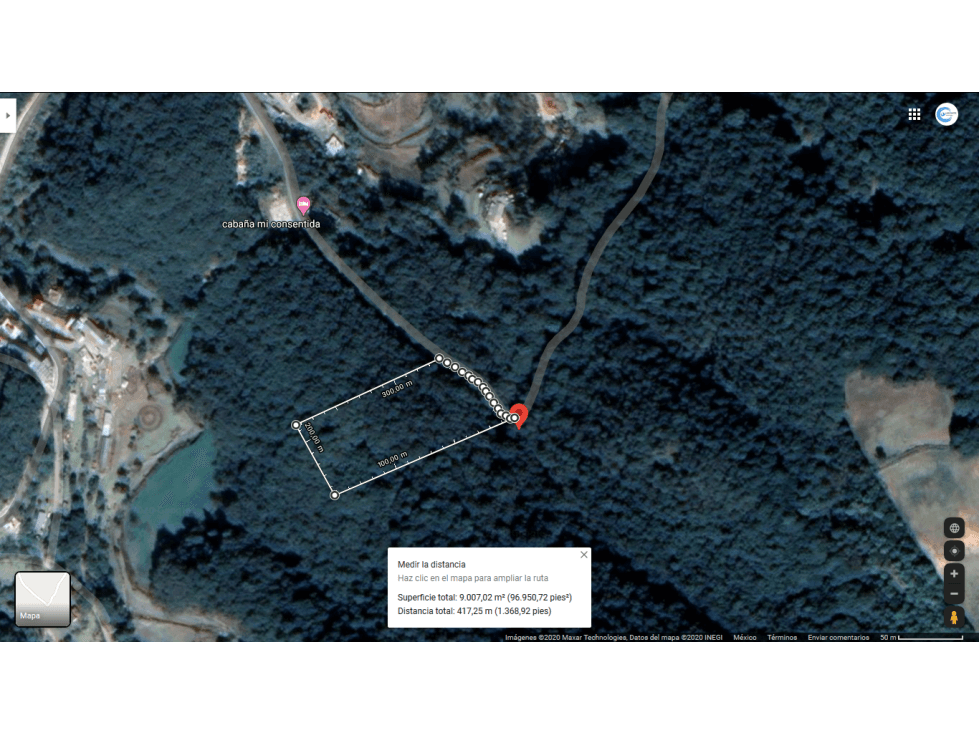Click the 100,00 m distance label
The image size is (979, 734).
(x=392, y=459)
